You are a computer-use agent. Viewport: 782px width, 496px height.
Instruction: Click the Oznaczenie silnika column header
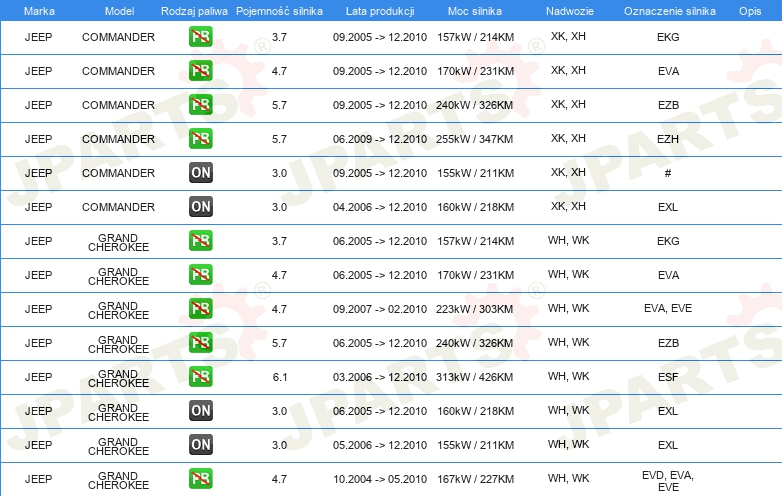point(670,11)
